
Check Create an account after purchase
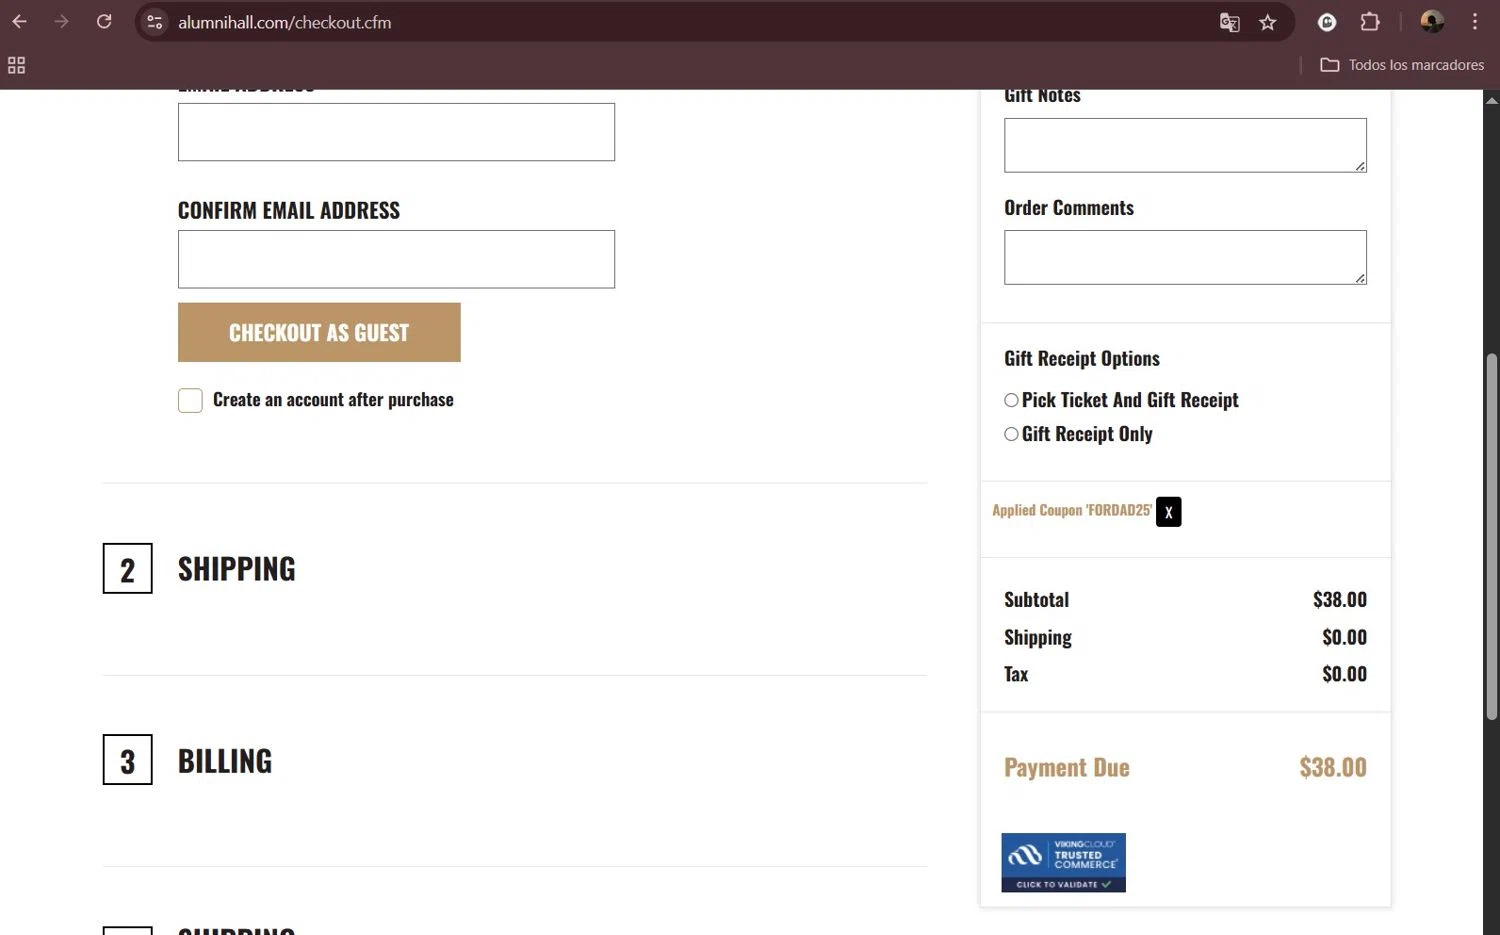coord(190,400)
